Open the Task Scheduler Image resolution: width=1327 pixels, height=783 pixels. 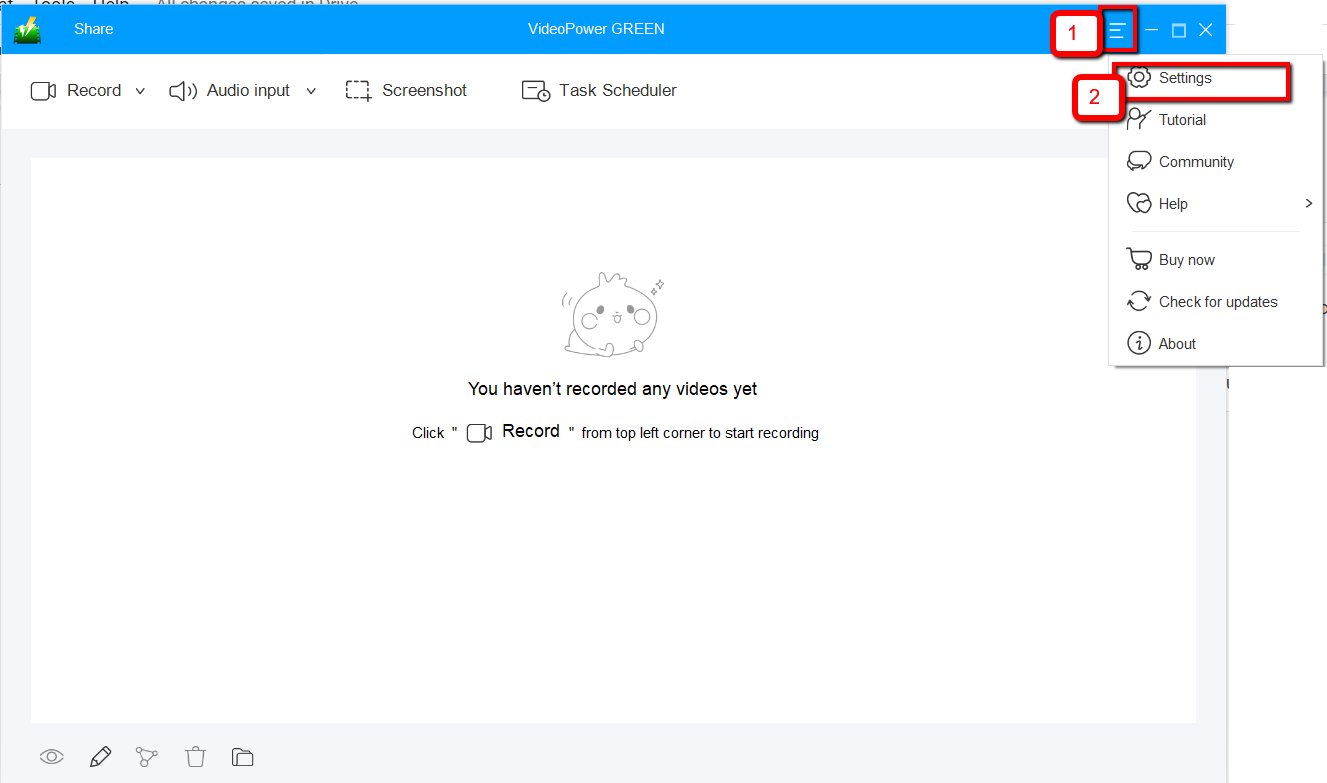click(534, 90)
